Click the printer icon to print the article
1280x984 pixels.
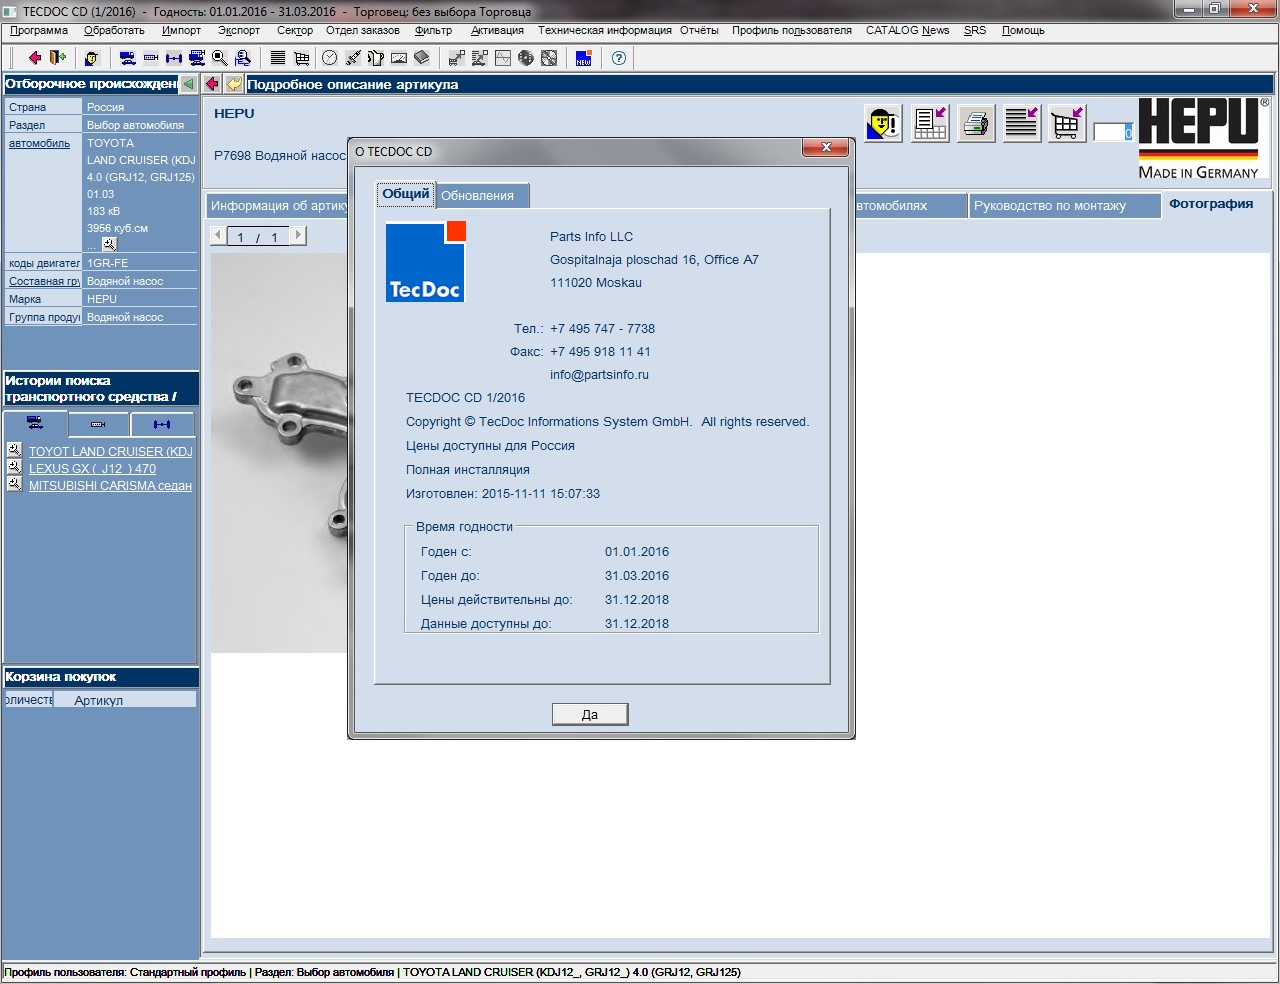coord(976,124)
